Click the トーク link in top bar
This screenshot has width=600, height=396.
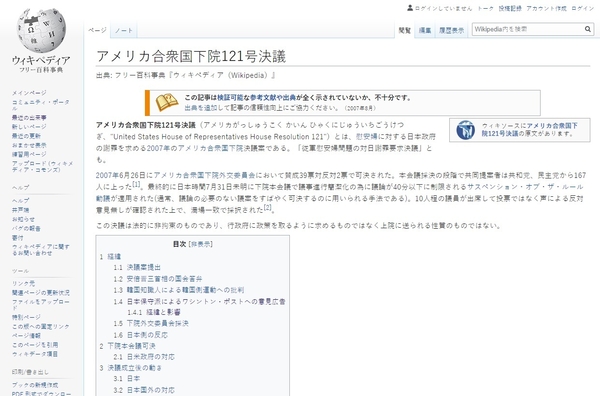pyautogui.click(x=485, y=8)
